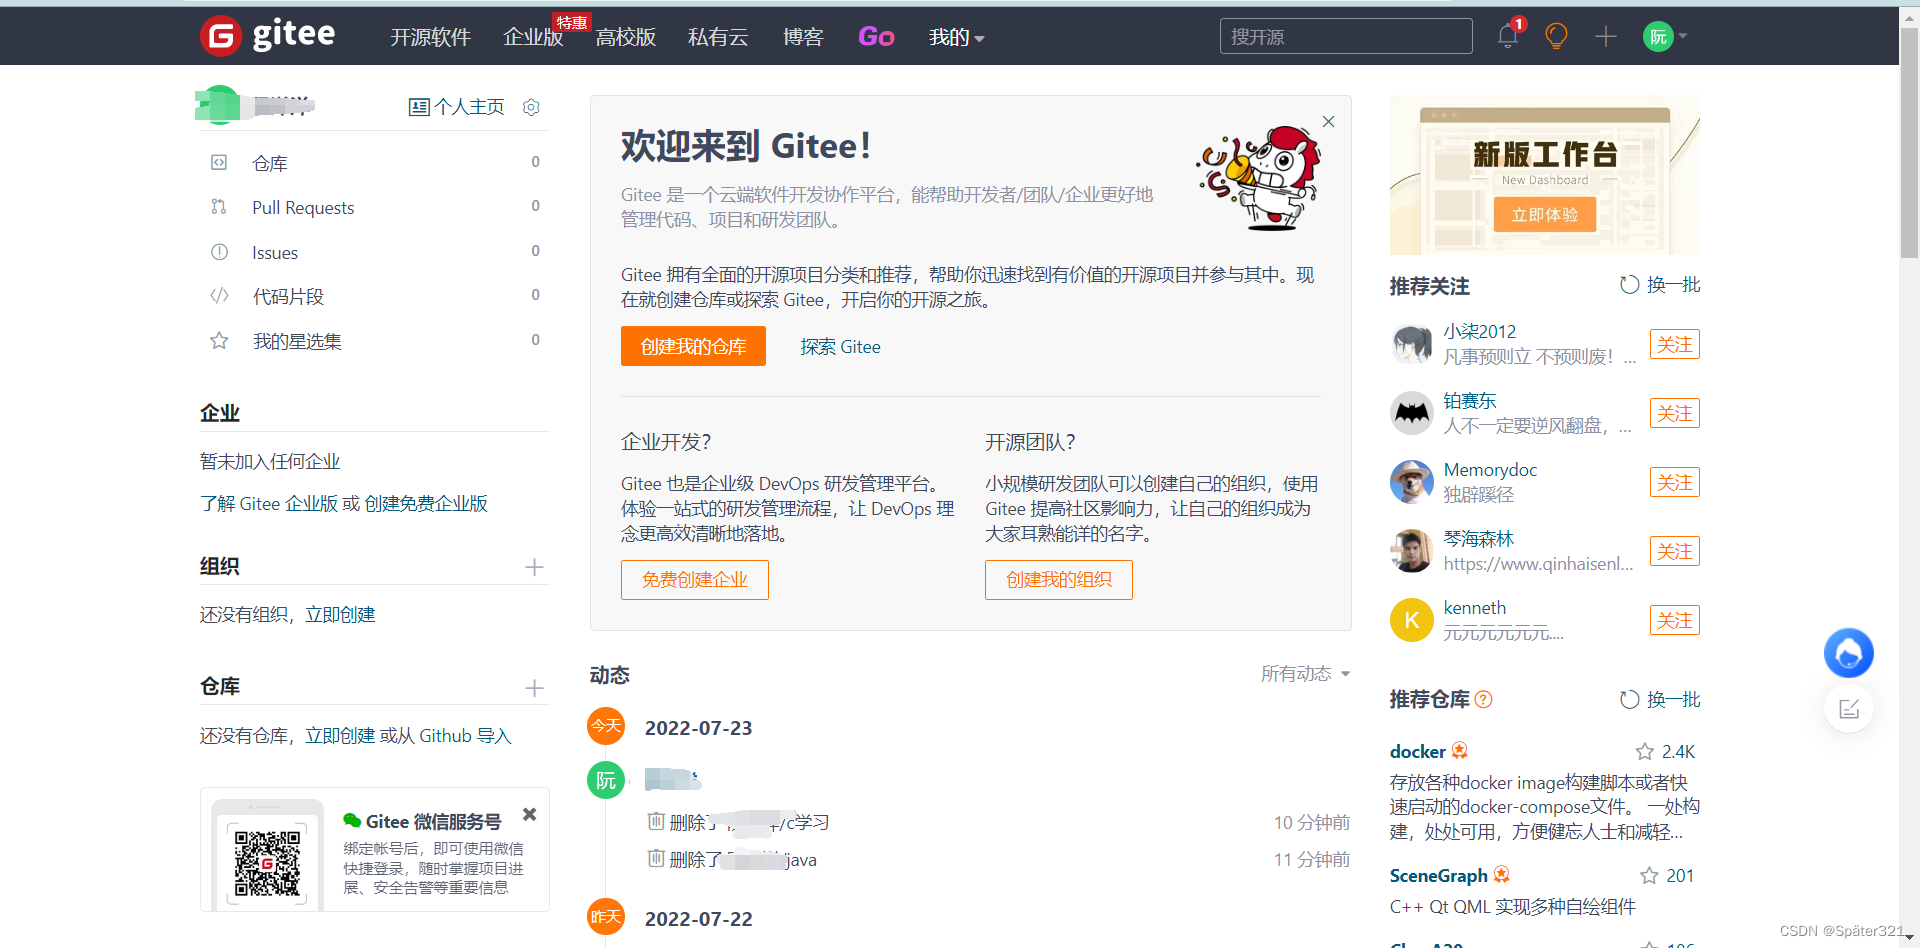Open Memorydoc's avatar

[x=1412, y=482]
